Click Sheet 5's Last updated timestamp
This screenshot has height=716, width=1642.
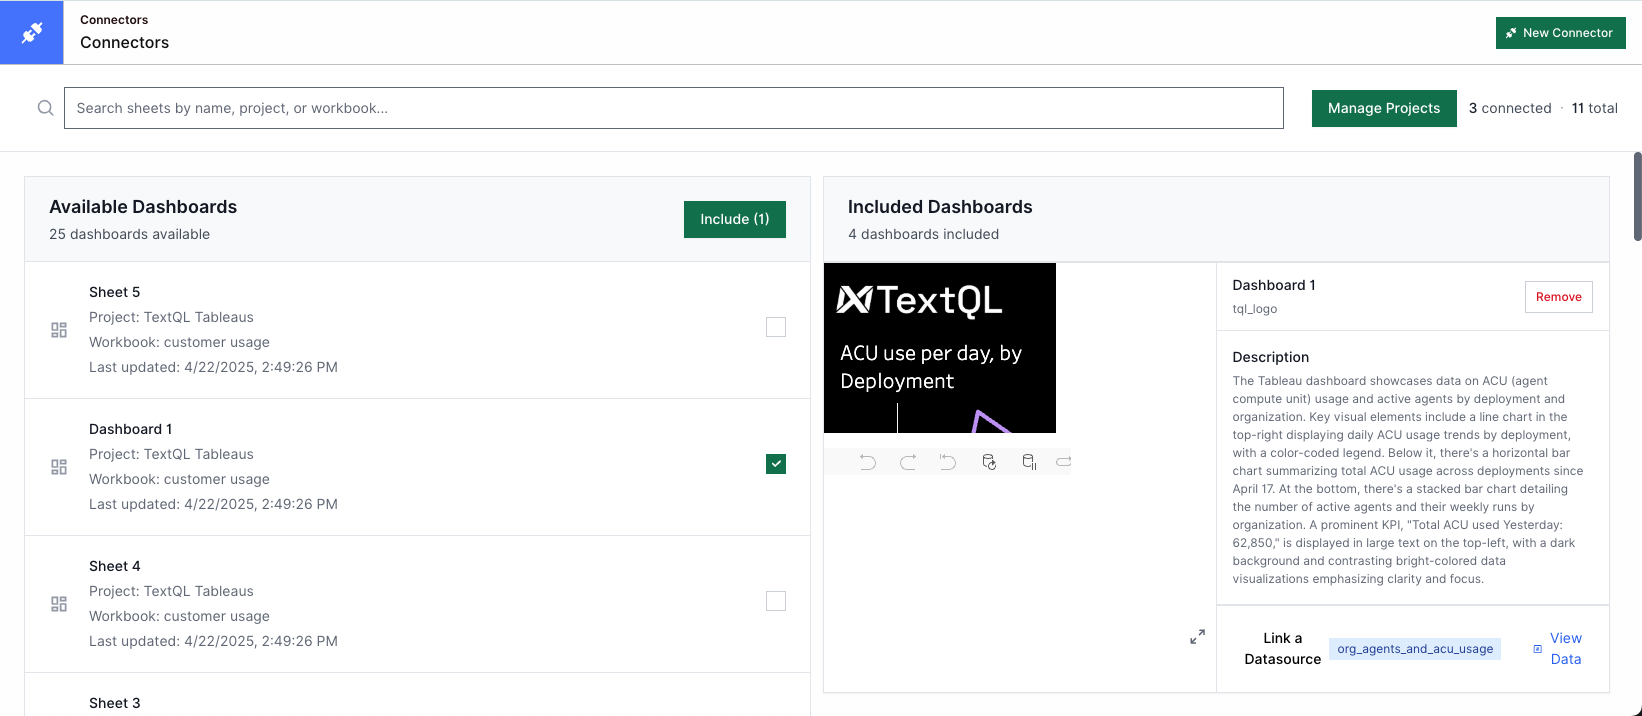213,367
